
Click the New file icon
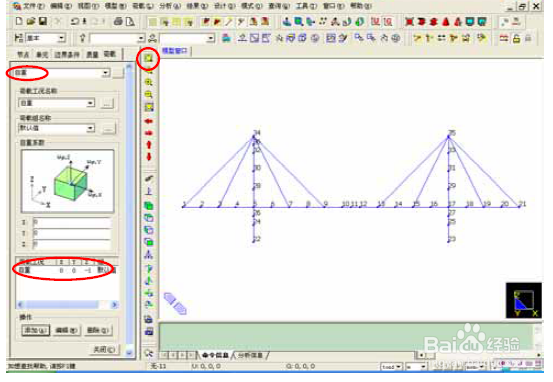[19, 22]
